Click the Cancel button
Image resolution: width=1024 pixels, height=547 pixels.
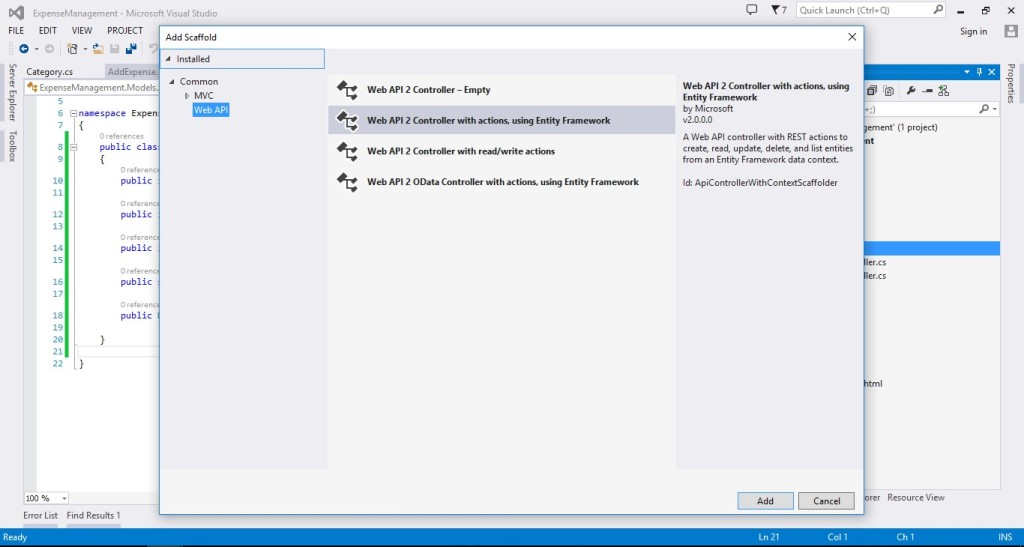(826, 501)
